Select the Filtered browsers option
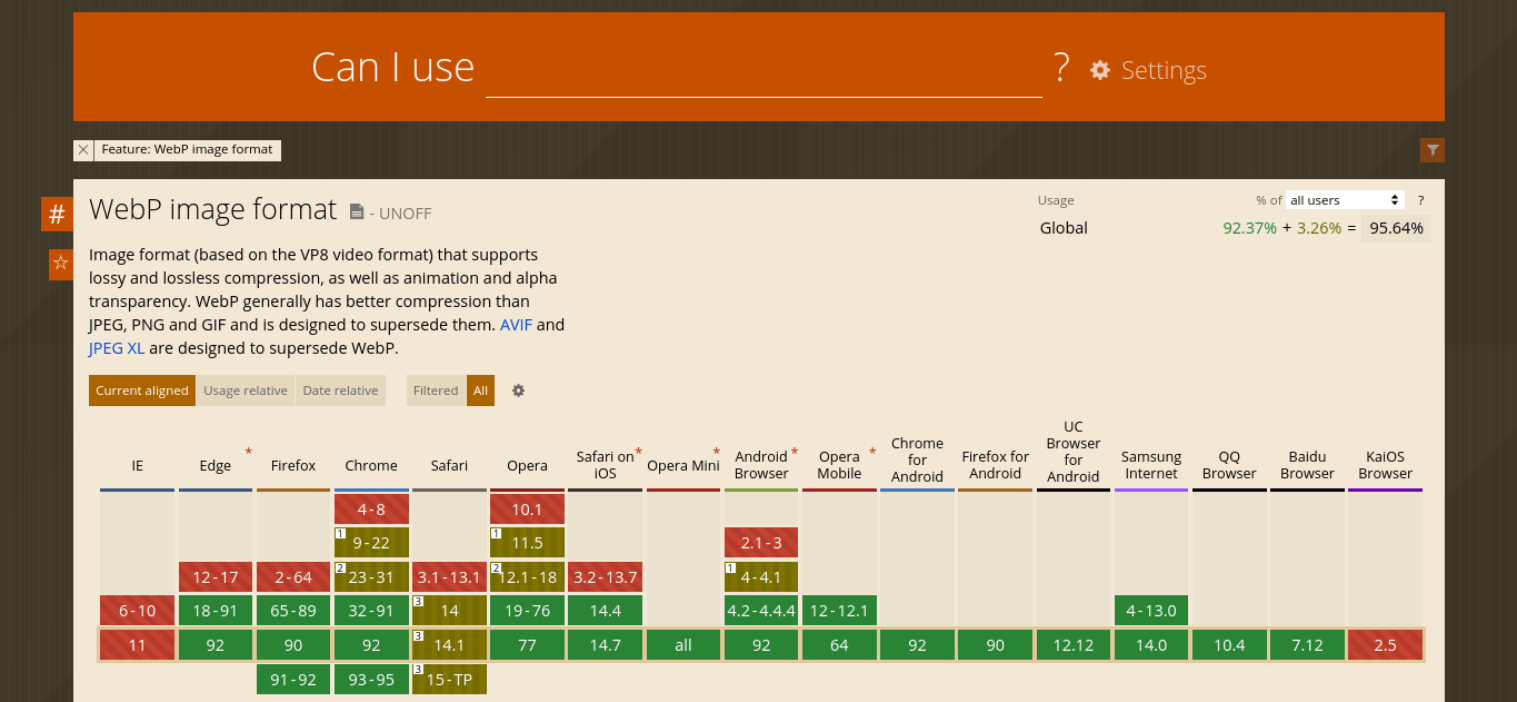 pos(436,391)
